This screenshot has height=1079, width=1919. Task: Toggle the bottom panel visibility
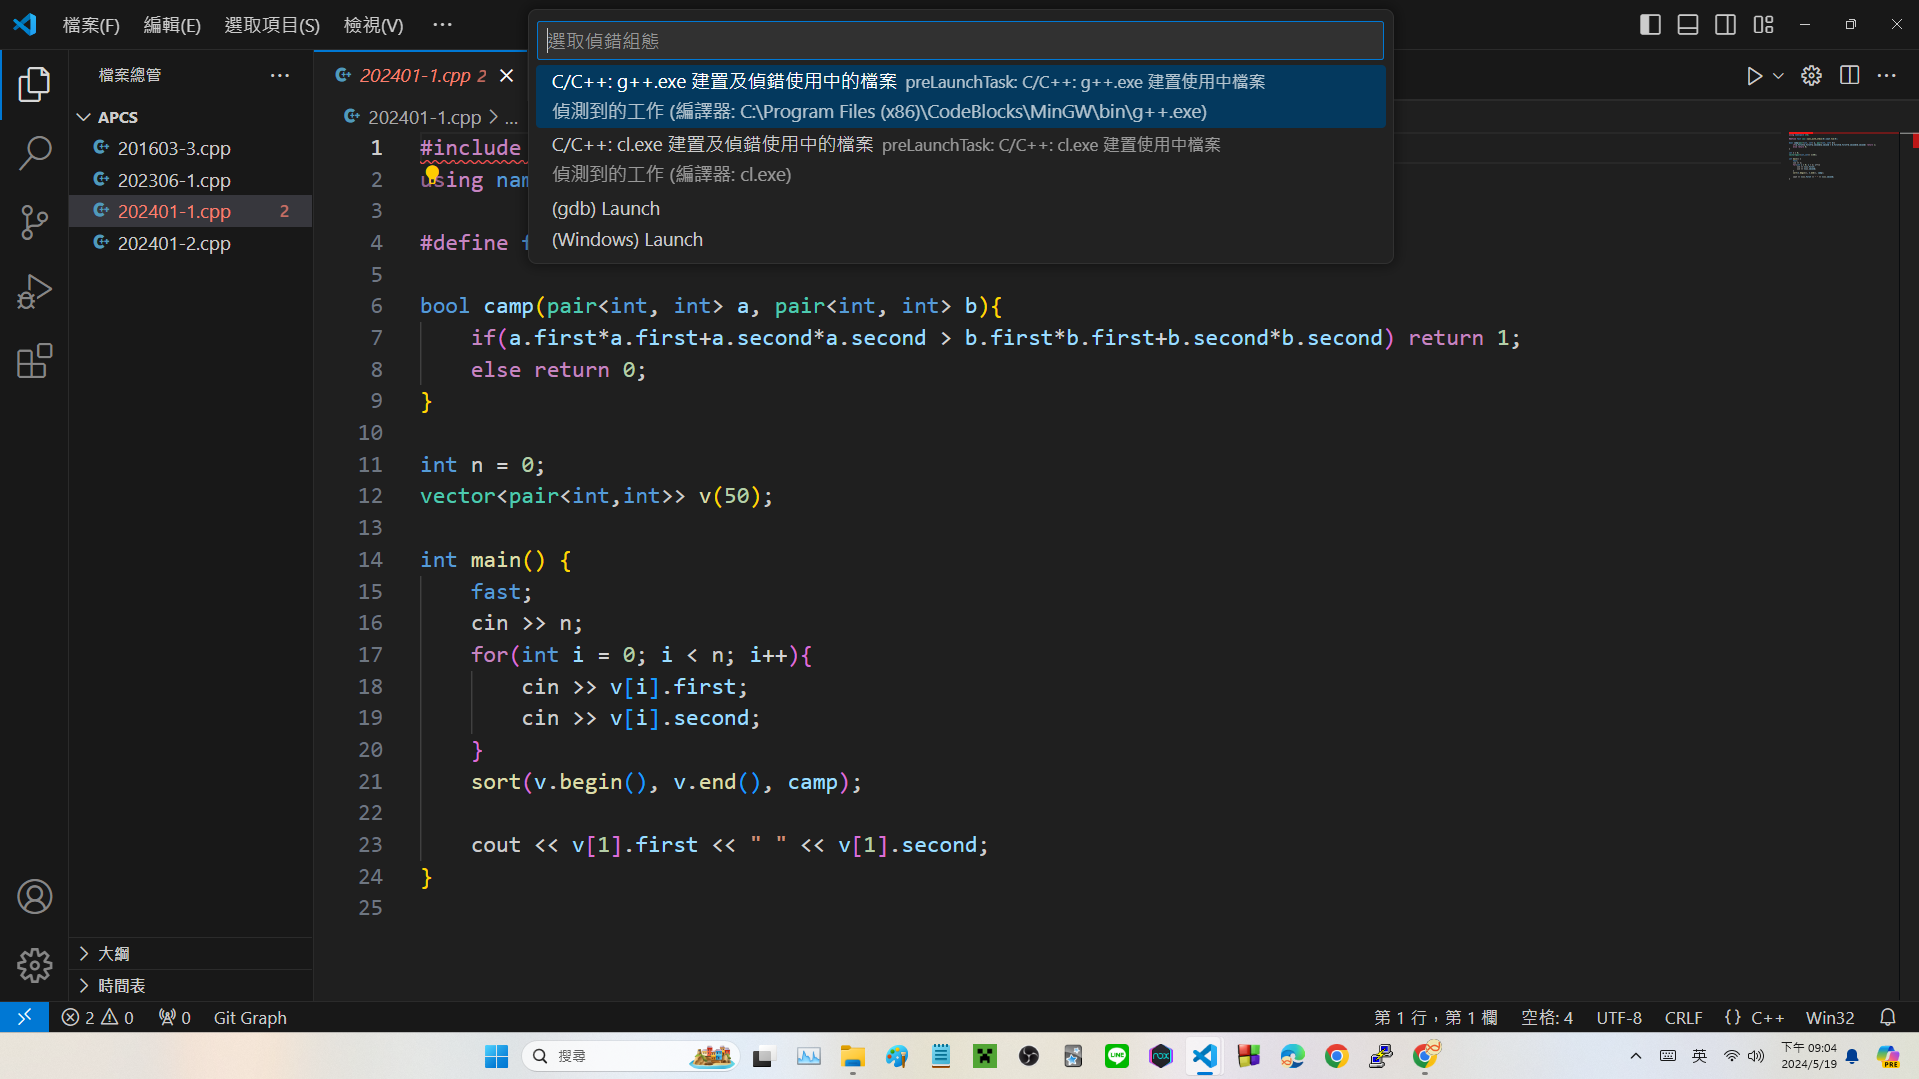(x=1688, y=25)
